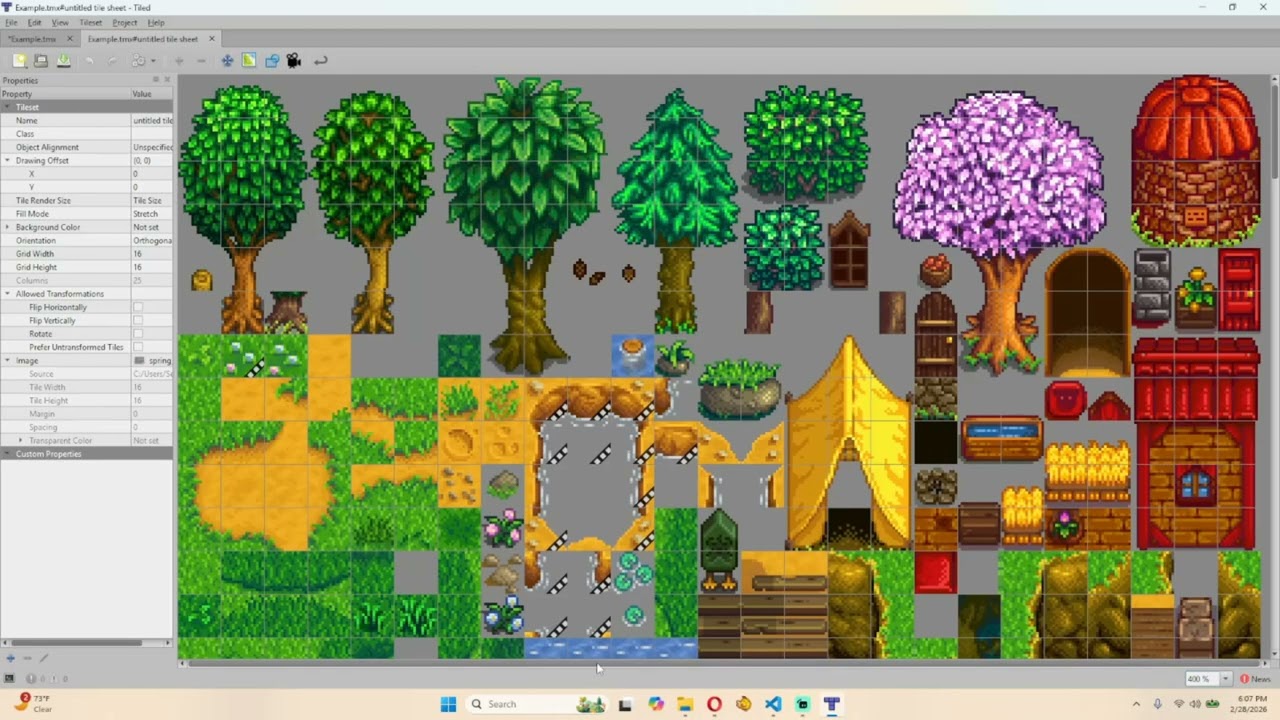This screenshot has height=720, width=1280.
Task: Open Visual Studio Code from taskbar
Action: (x=773, y=704)
